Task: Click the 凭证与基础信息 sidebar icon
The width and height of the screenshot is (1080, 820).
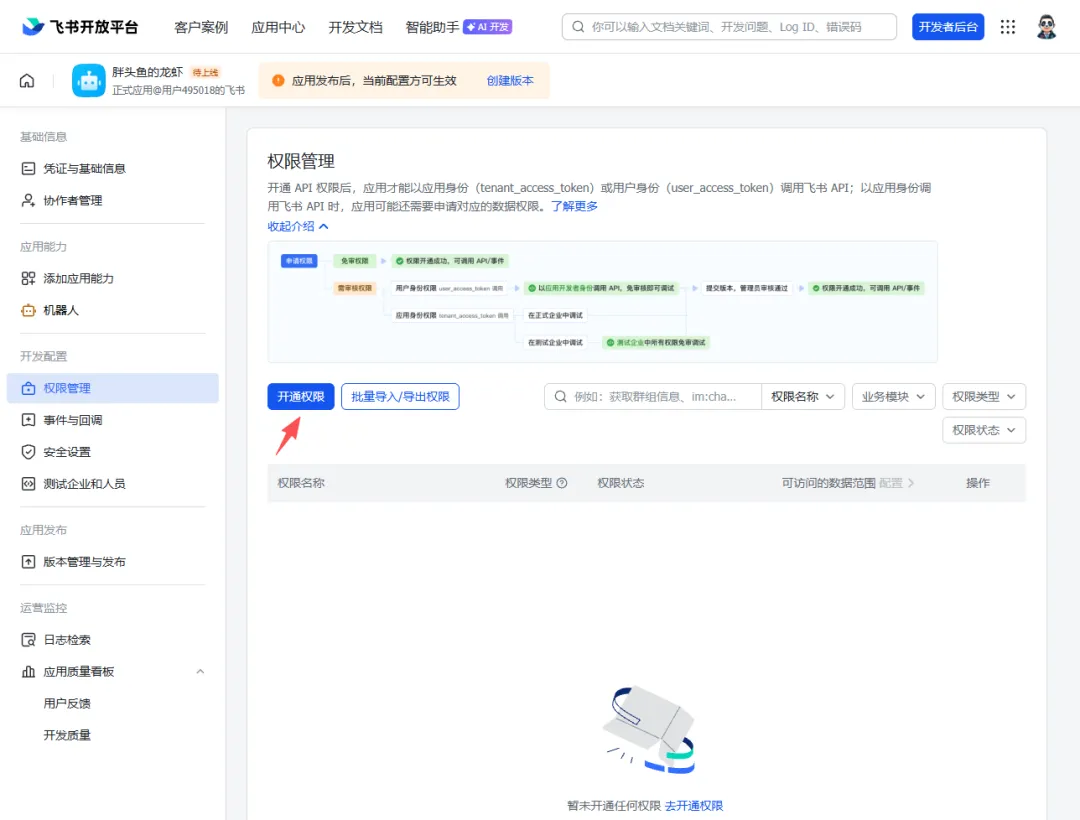Action: [28, 169]
